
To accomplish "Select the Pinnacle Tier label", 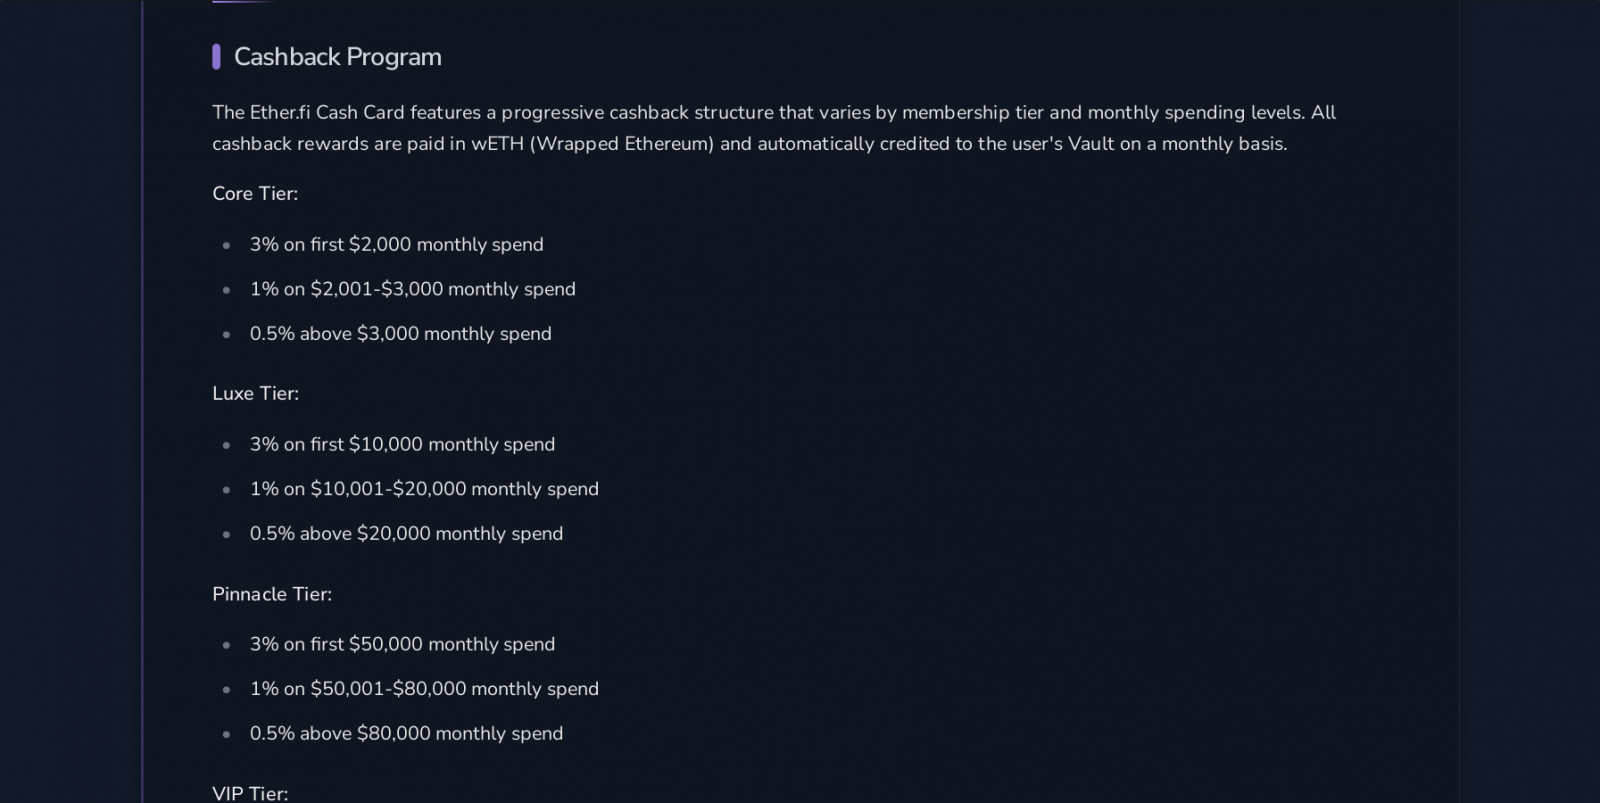I will [272, 594].
